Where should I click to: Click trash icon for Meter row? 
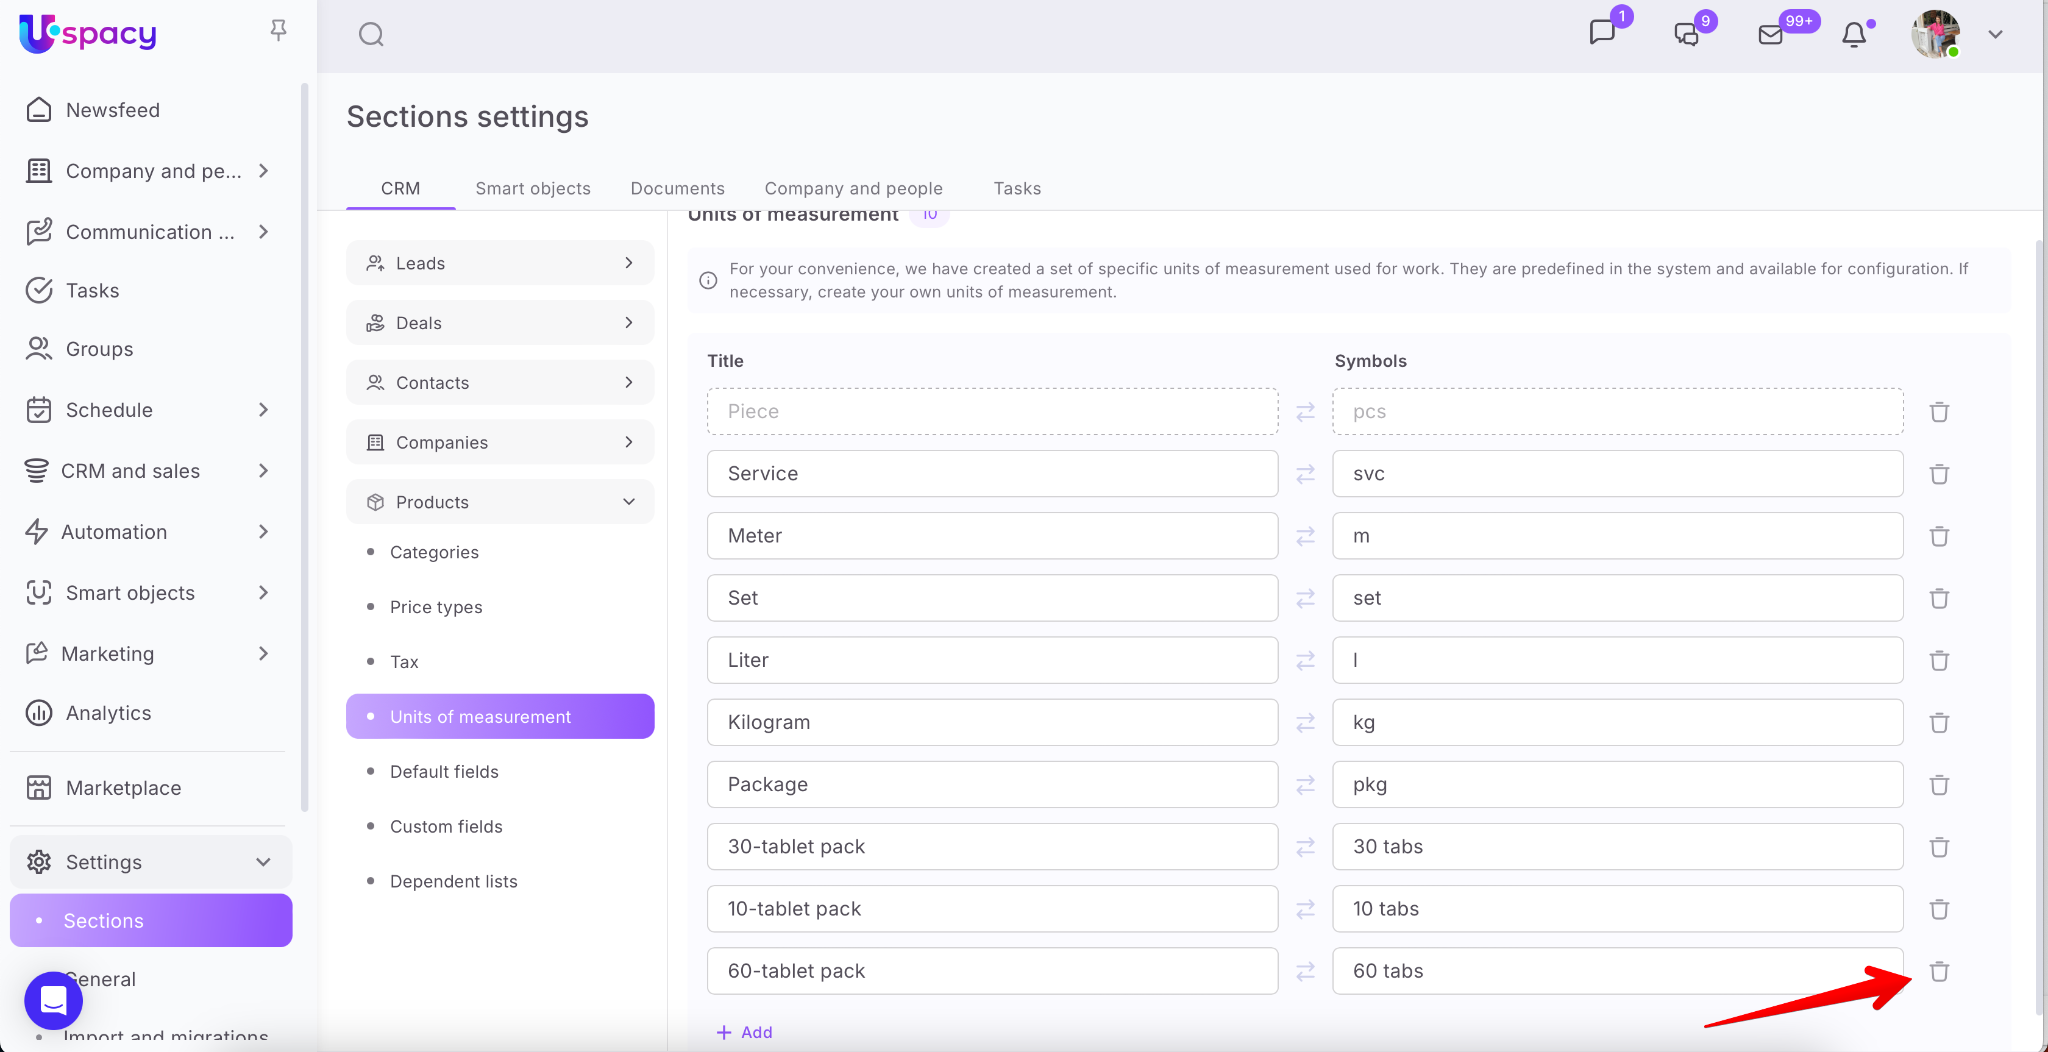click(1939, 536)
